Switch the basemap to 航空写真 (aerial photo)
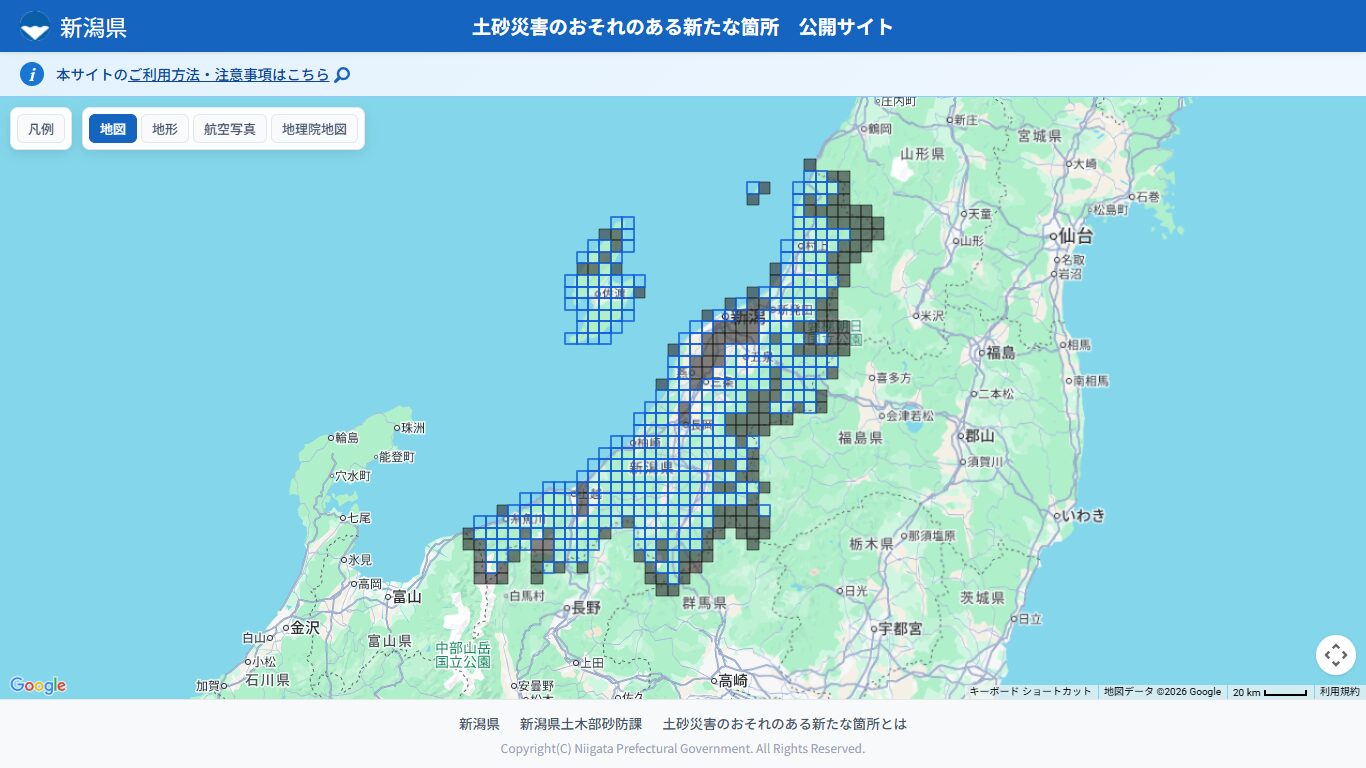The image size is (1366, 768). (229, 128)
